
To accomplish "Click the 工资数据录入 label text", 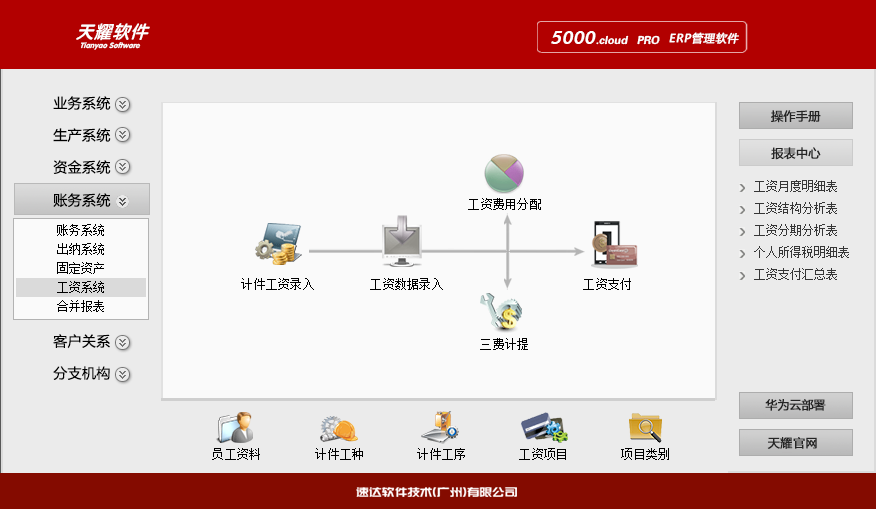I will click(x=406, y=284).
